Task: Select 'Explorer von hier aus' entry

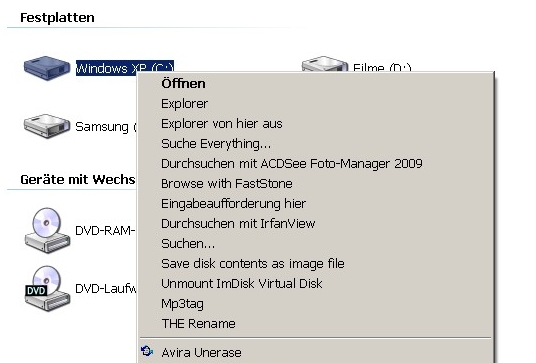Action: [317, 124]
